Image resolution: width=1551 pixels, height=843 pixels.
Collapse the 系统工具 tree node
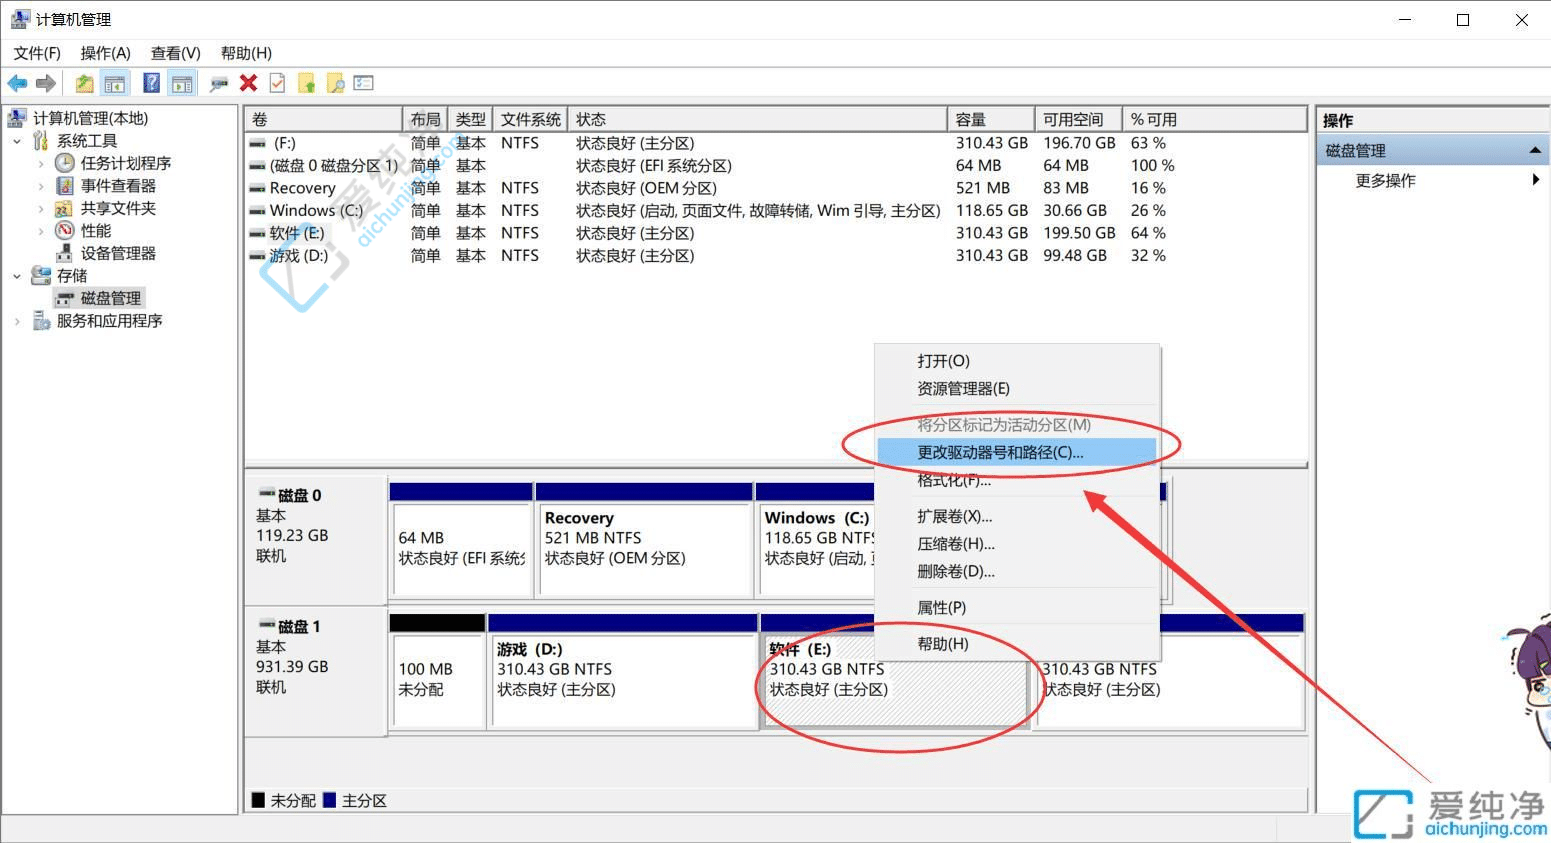[17, 141]
